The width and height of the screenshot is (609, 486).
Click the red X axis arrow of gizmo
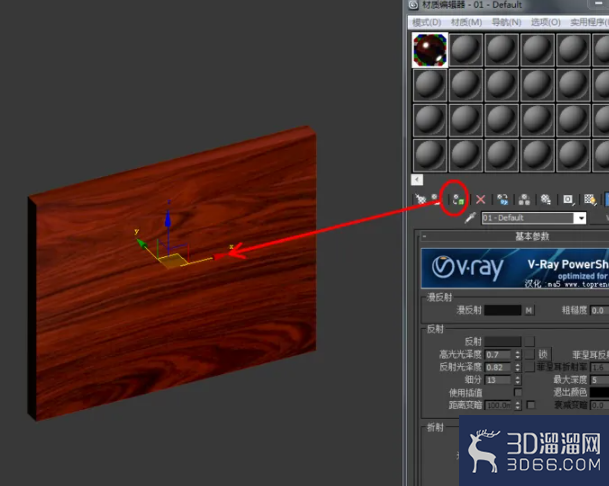coord(220,256)
